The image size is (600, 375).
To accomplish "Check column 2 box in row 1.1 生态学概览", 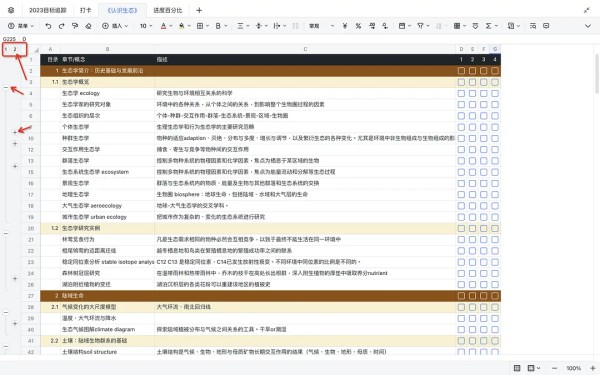I will coord(472,82).
